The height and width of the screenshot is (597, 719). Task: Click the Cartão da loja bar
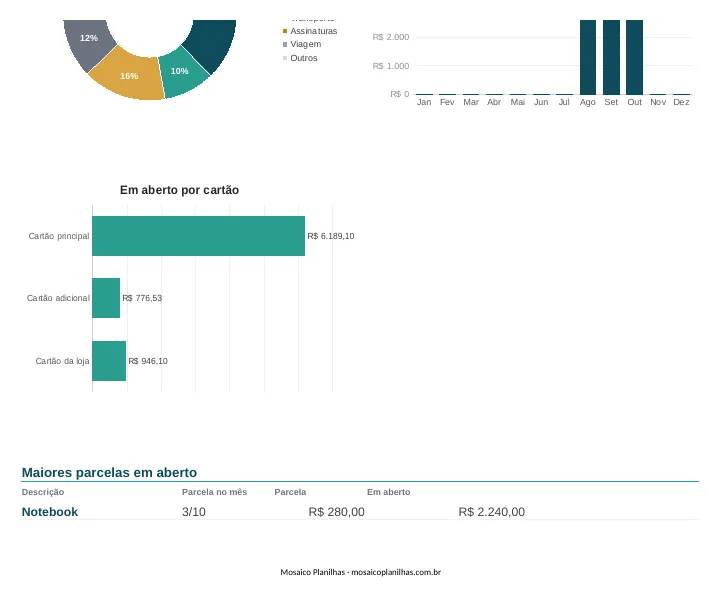(x=109, y=361)
